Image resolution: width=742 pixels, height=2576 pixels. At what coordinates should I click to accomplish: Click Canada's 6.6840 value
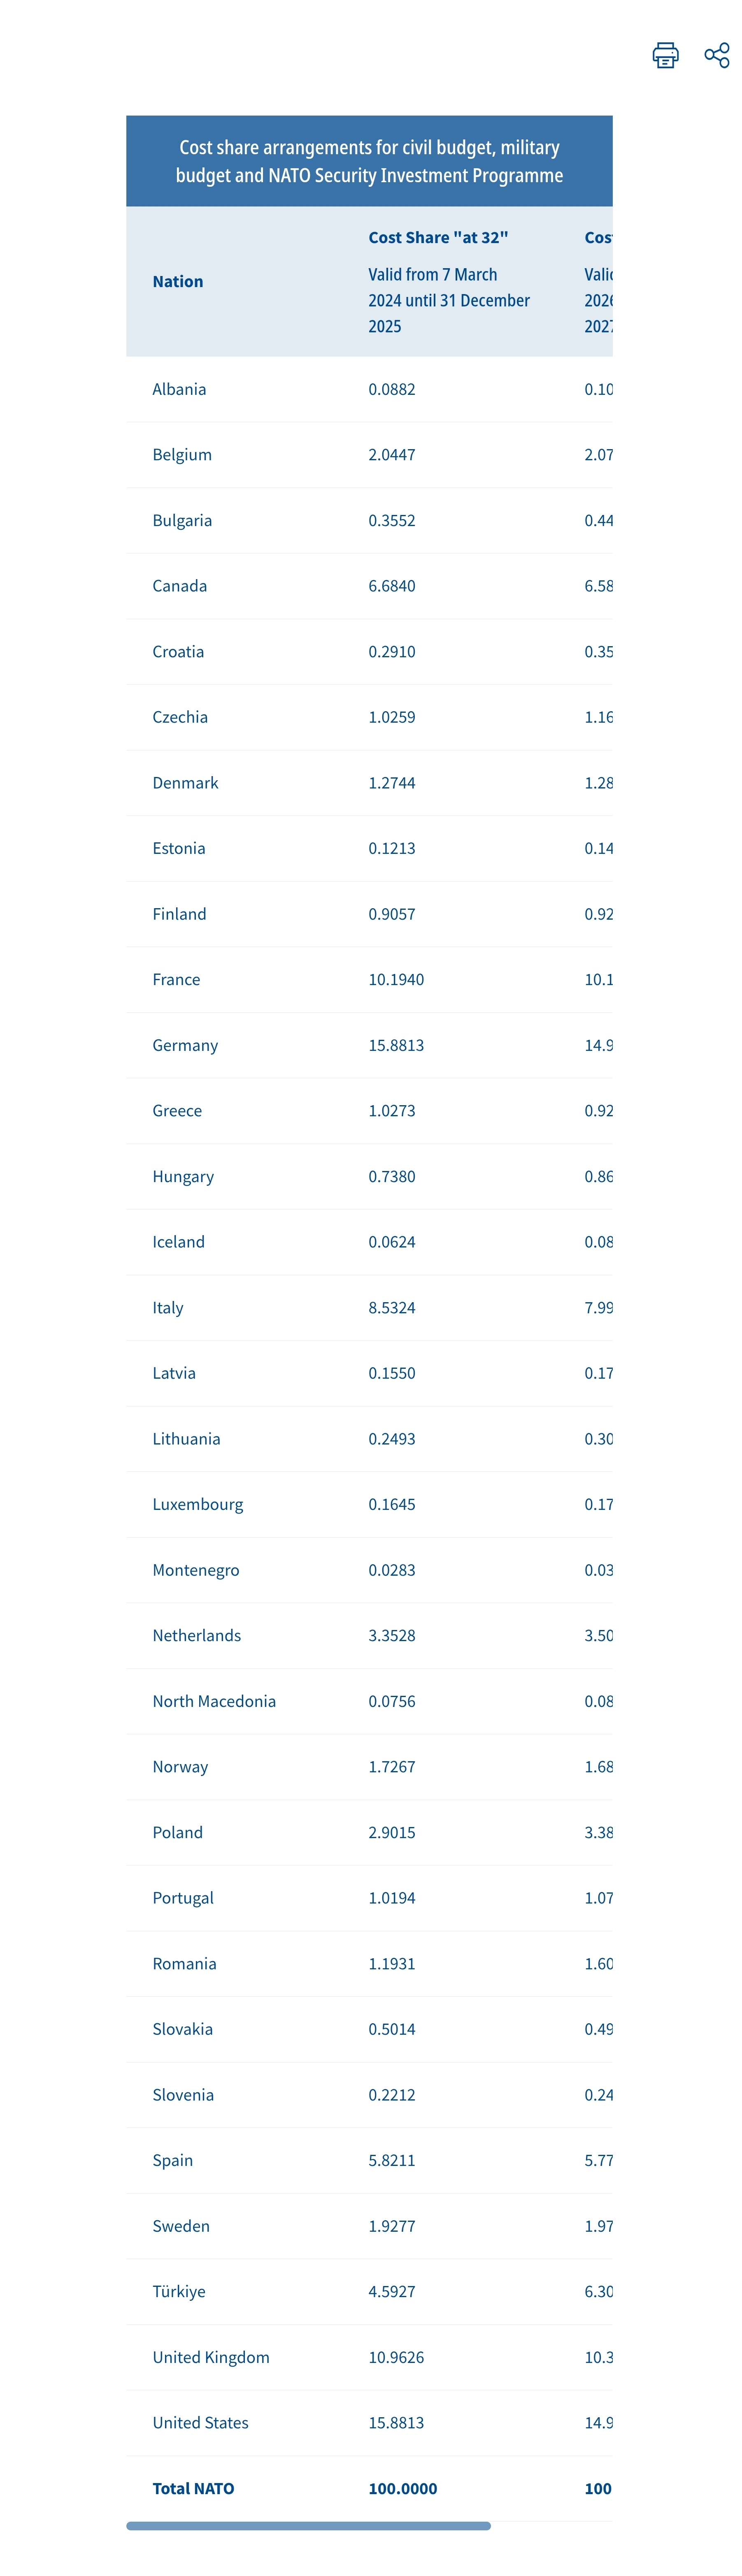[x=392, y=586]
